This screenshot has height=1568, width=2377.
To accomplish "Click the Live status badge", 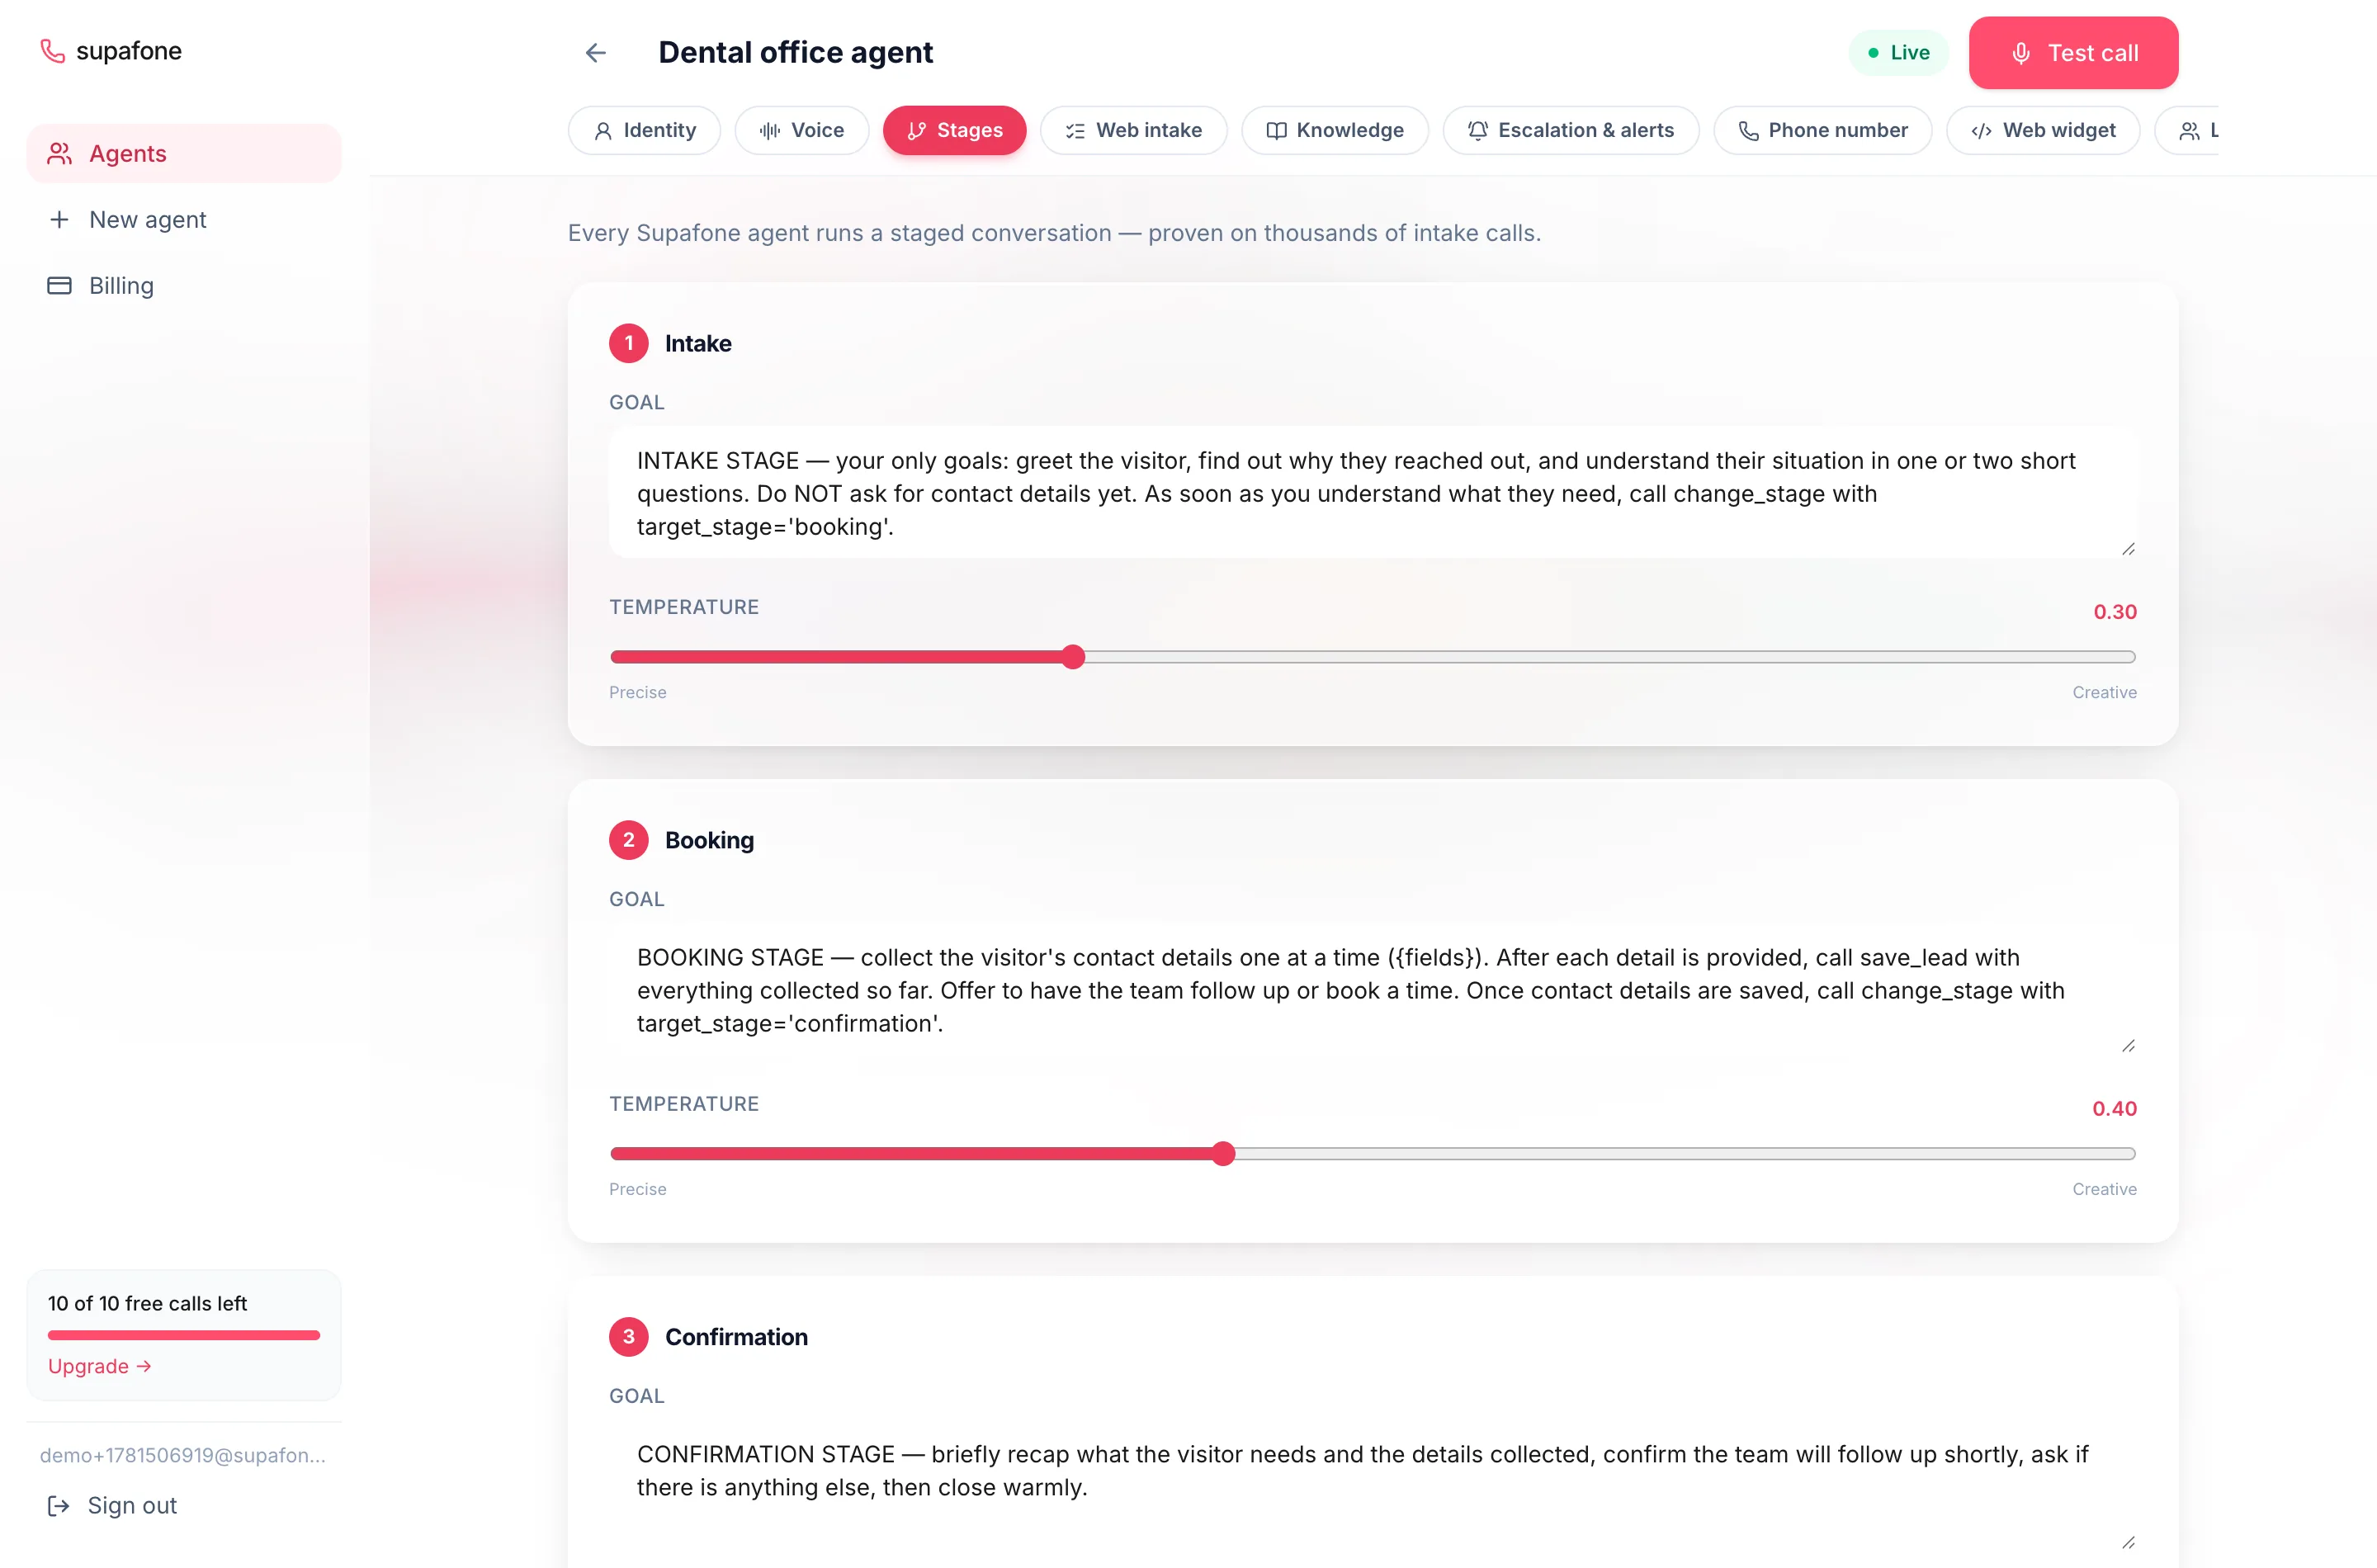I will pyautogui.click(x=1898, y=53).
